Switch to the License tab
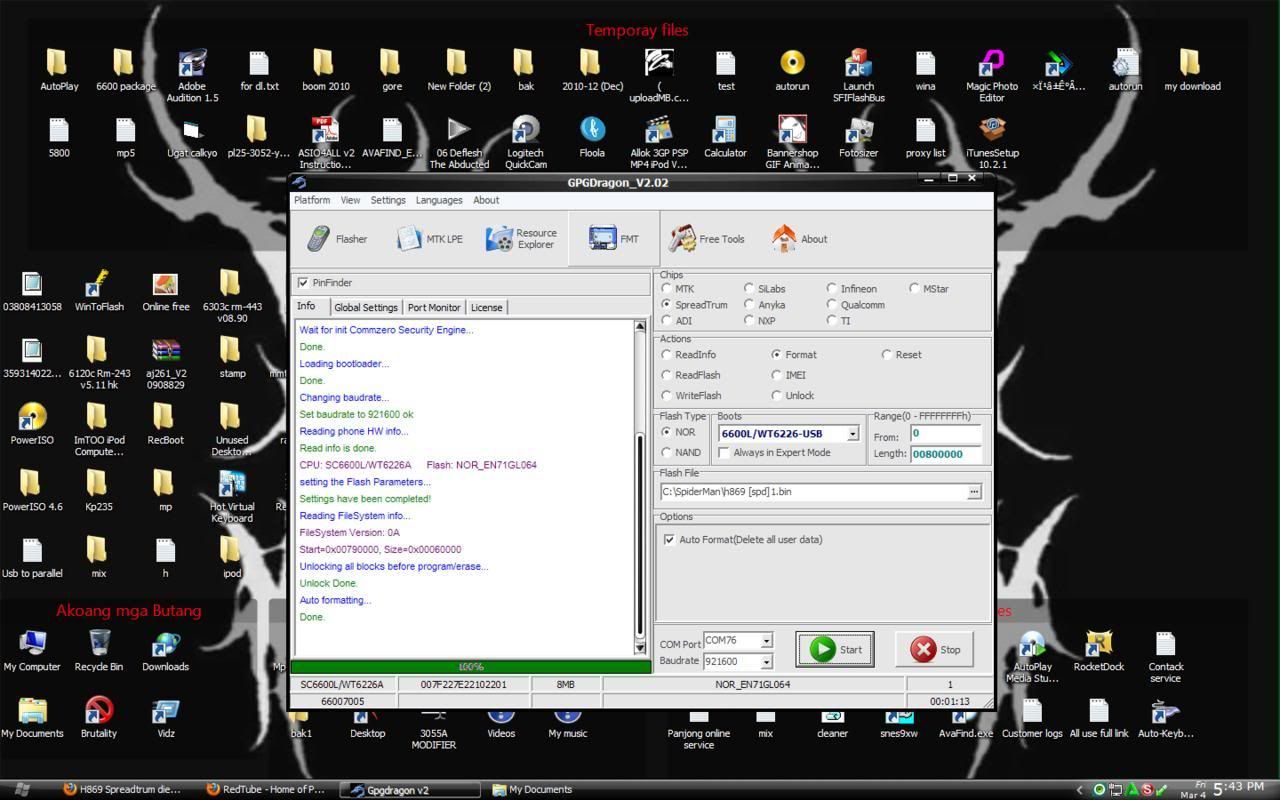1280x800 pixels. pyautogui.click(x=486, y=308)
